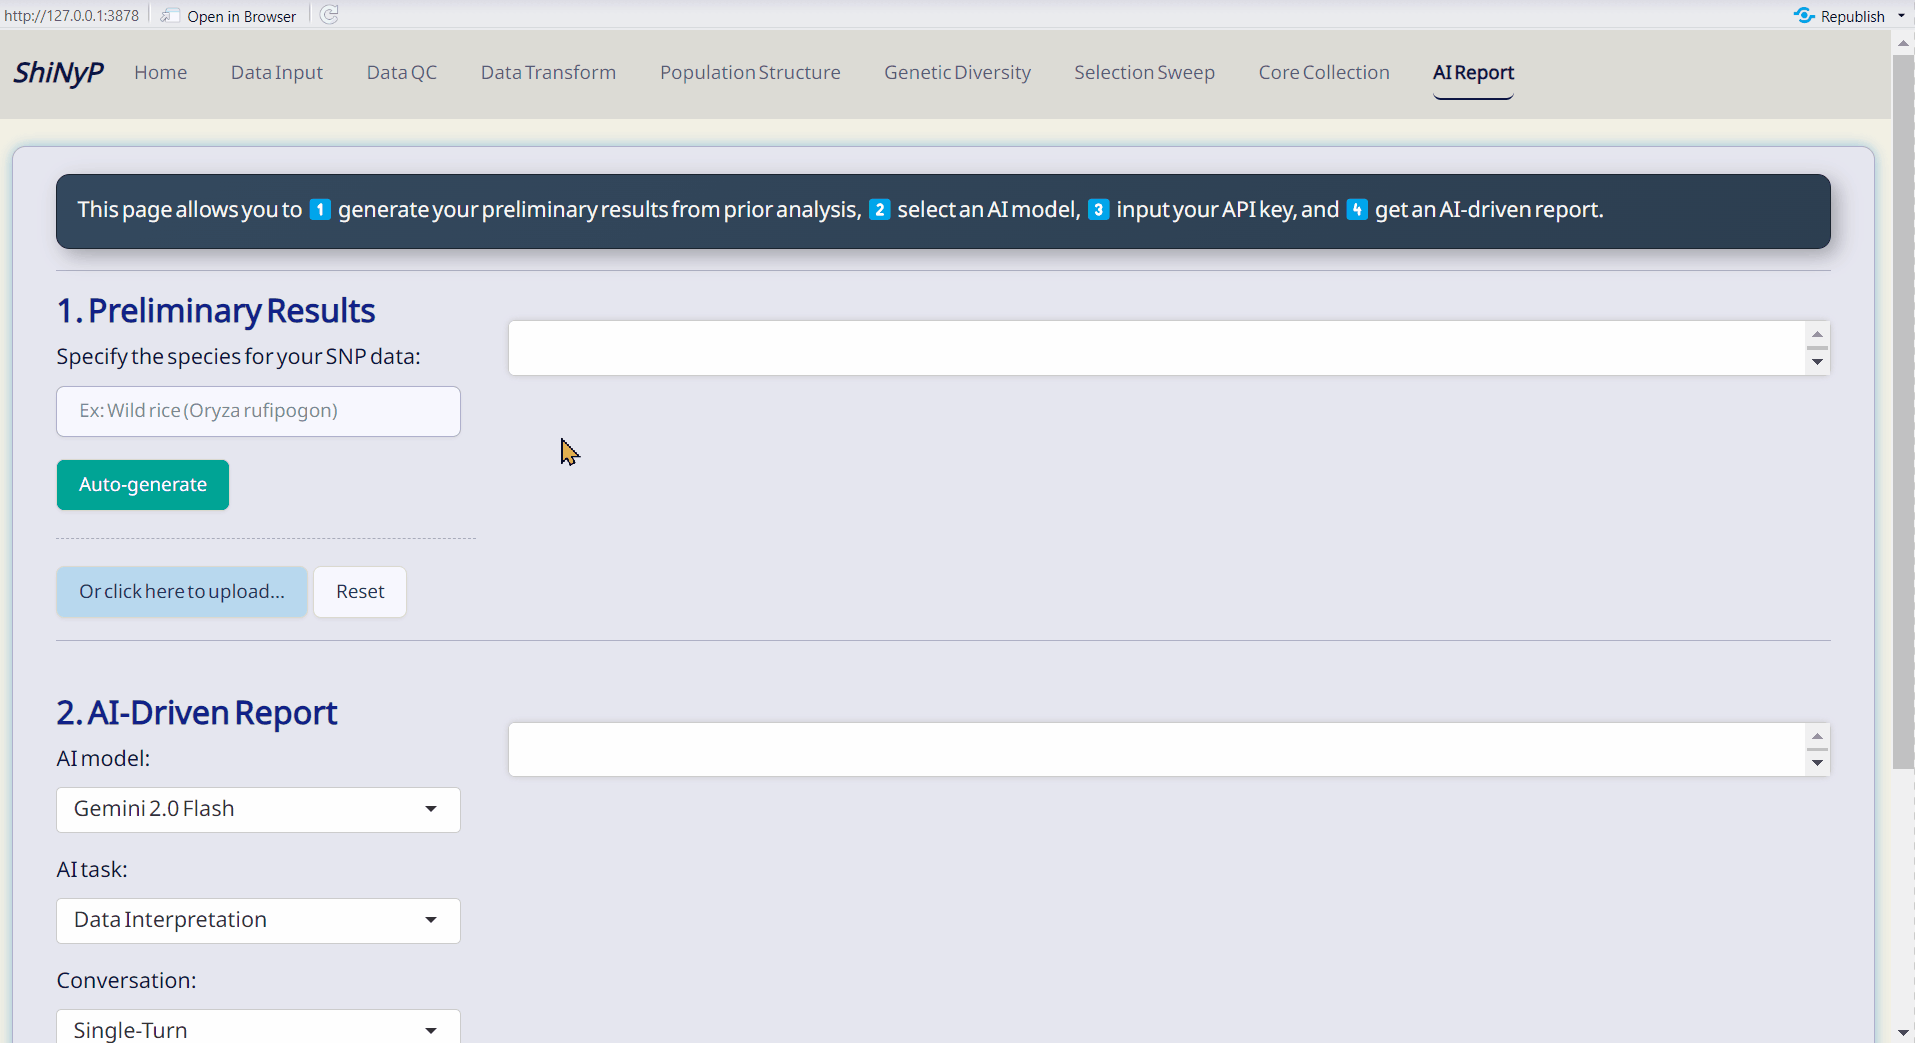Click the page scrollbar down arrow
This screenshot has height=1043, width=1915.
point(1903,1032)
